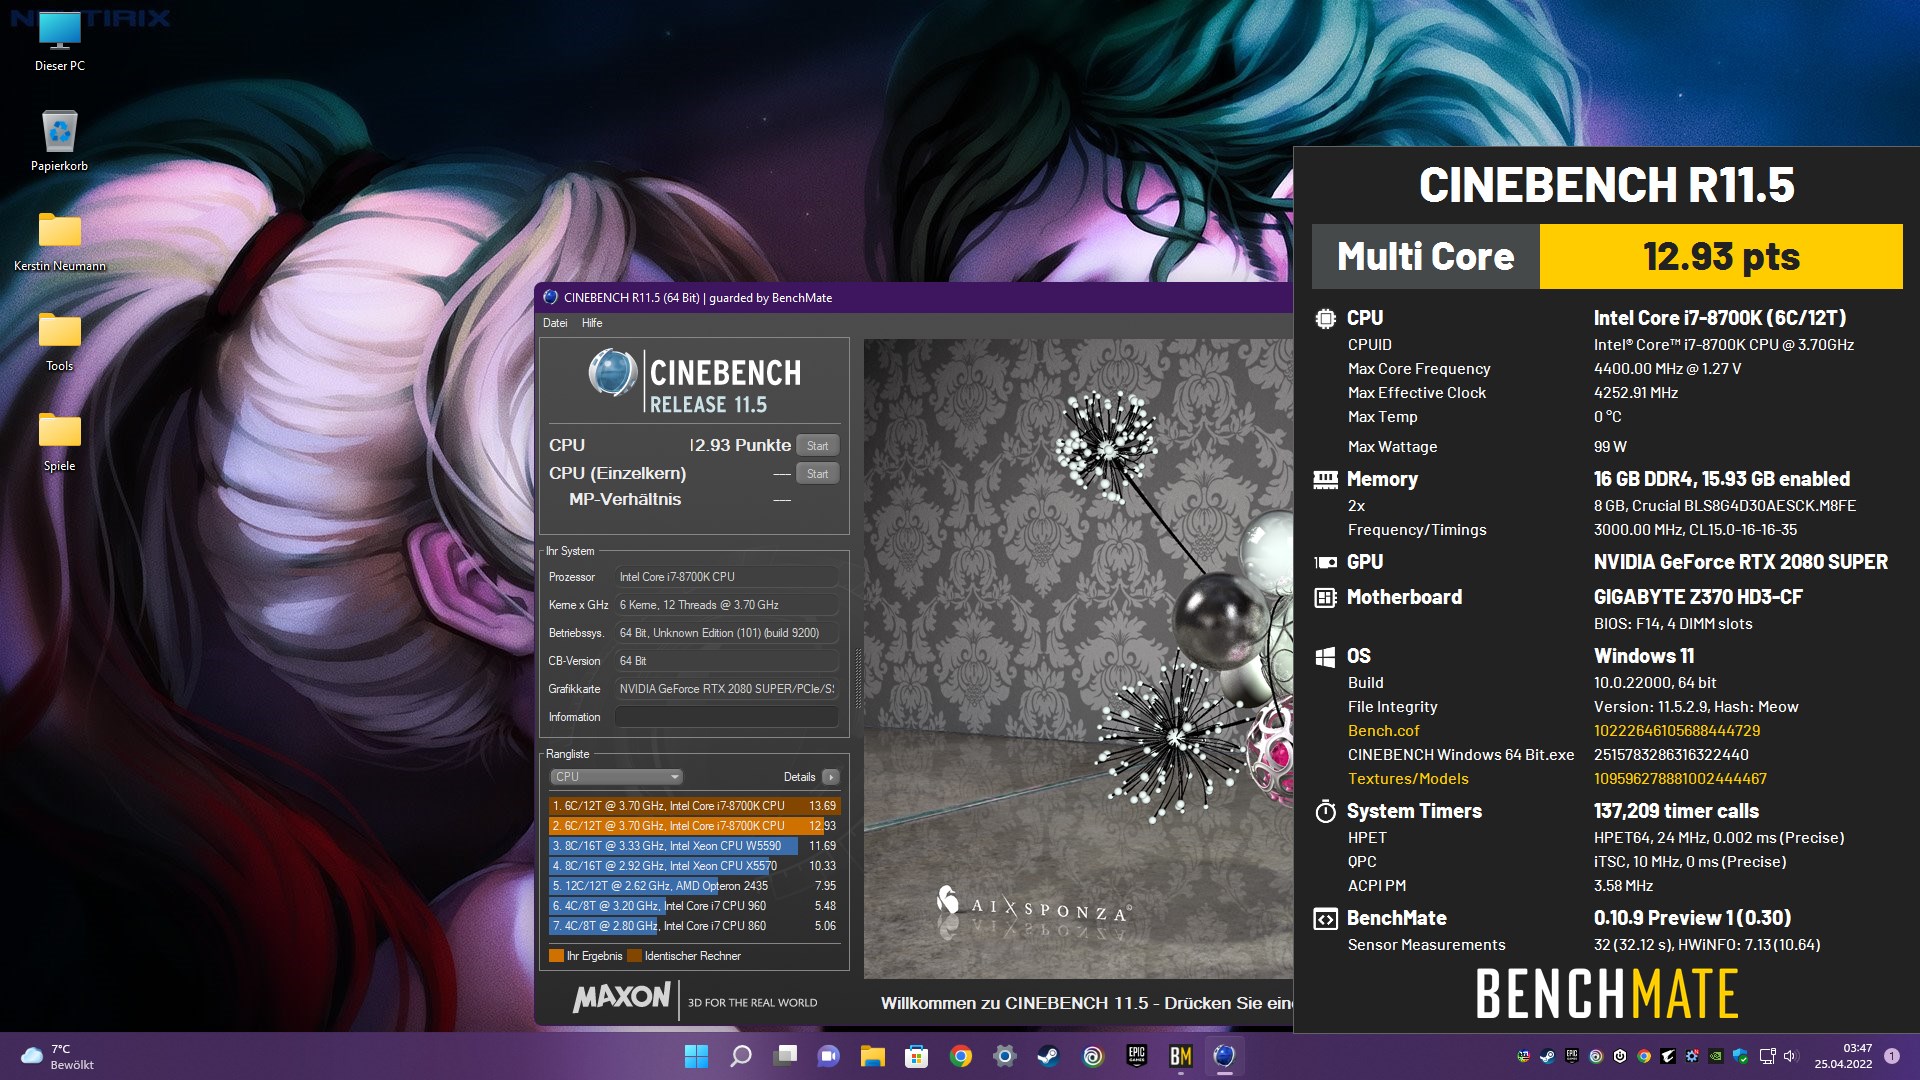Screen dimensions: 1920x1080
Task: Open File Explorer from taskbar
Action: (x=873, y=1056)
